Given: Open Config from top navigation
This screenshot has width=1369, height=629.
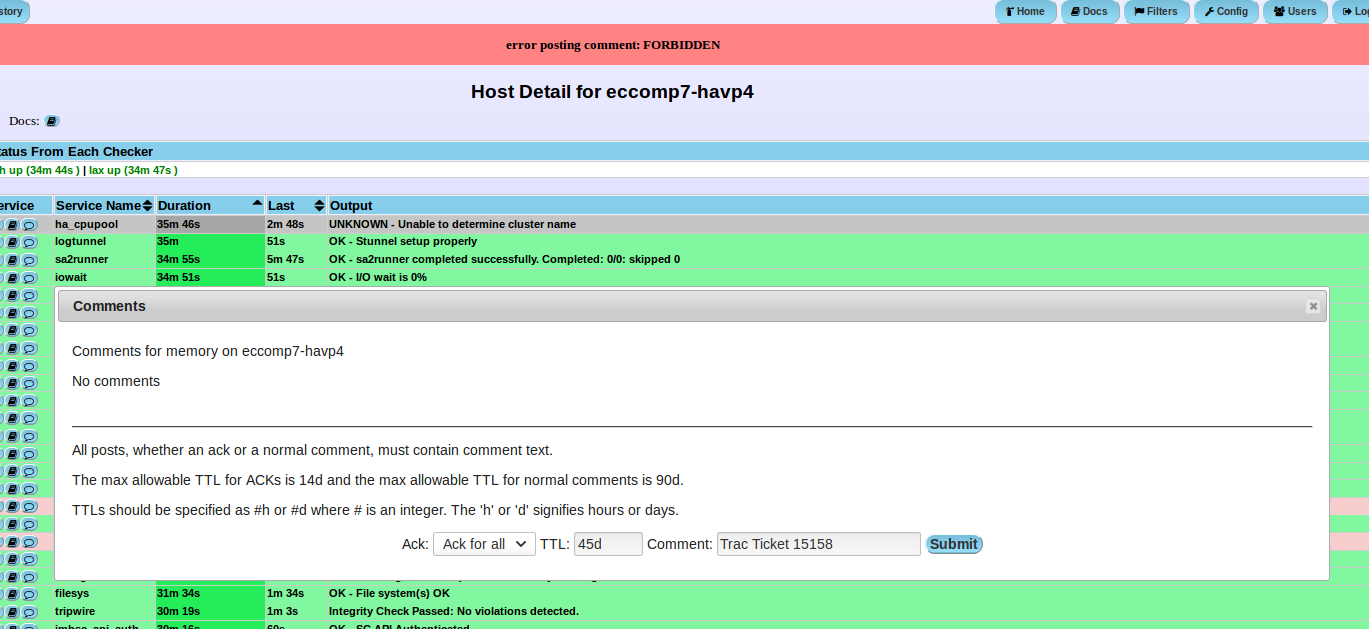Looking at the screenshot, I should coord(1226,12).
